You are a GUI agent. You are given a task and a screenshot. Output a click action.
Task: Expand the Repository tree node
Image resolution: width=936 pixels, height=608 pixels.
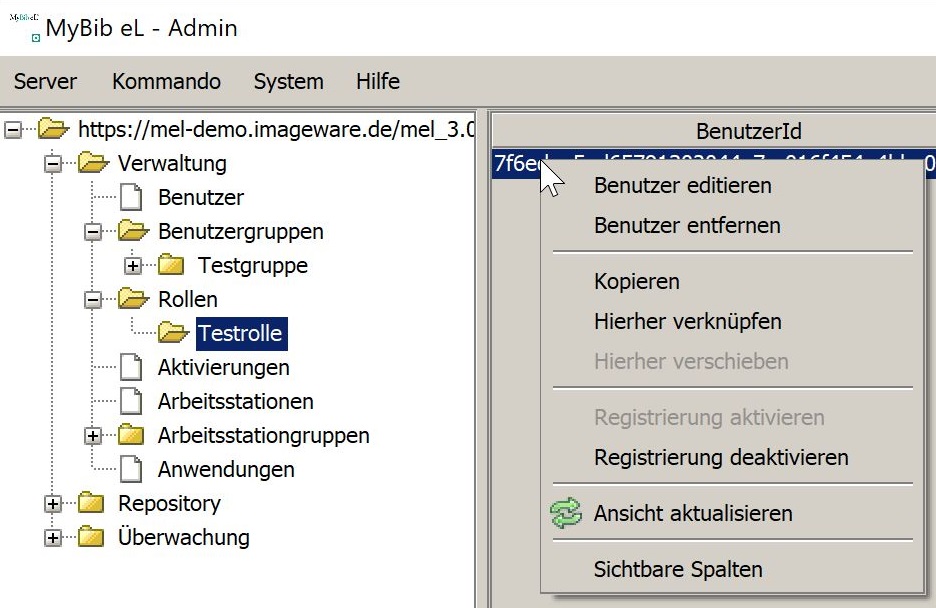coord(53,504)
